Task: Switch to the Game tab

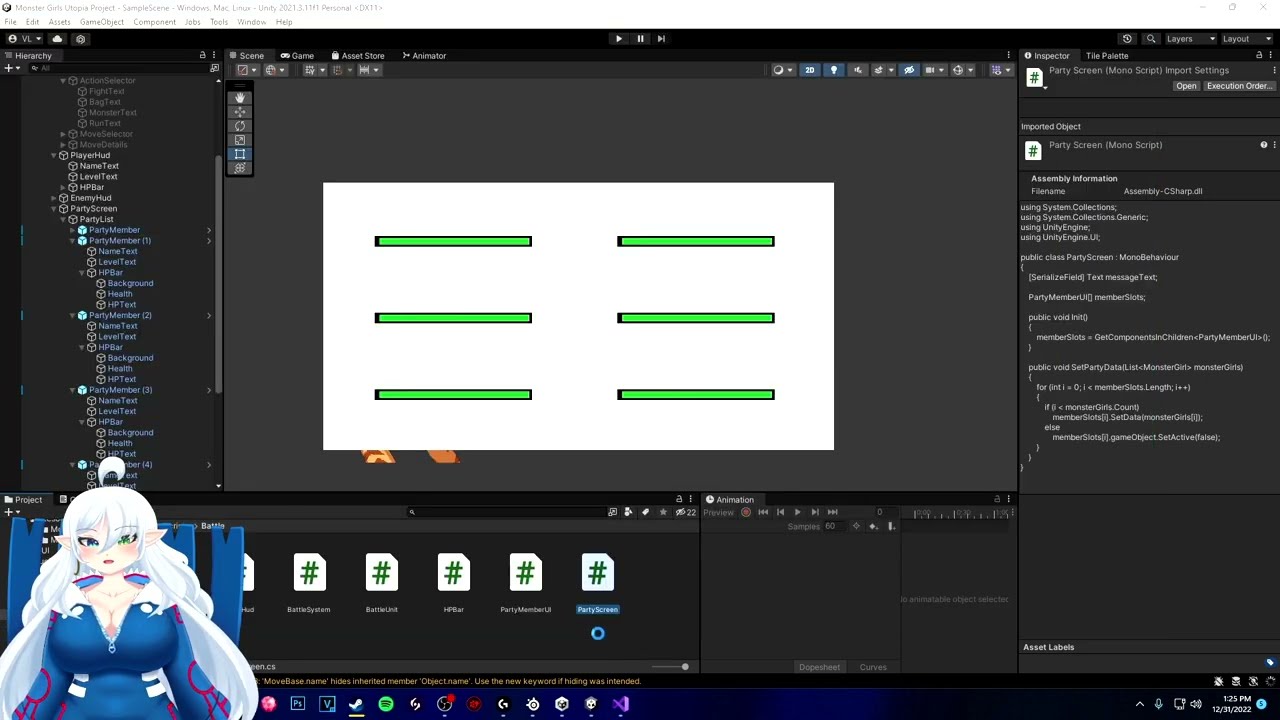Action: [297, 56]
